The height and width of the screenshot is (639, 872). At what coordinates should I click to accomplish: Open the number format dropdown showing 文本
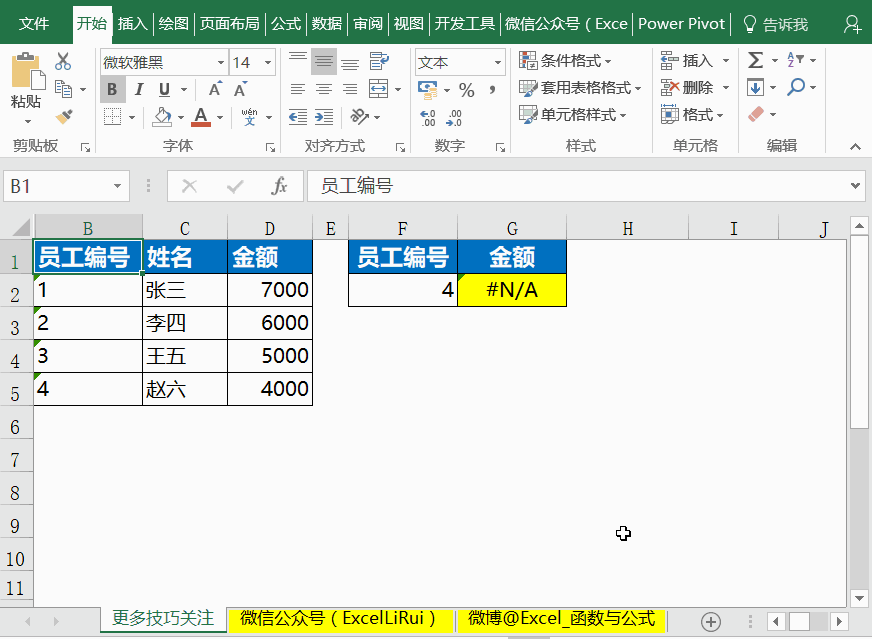pos(497,61)
